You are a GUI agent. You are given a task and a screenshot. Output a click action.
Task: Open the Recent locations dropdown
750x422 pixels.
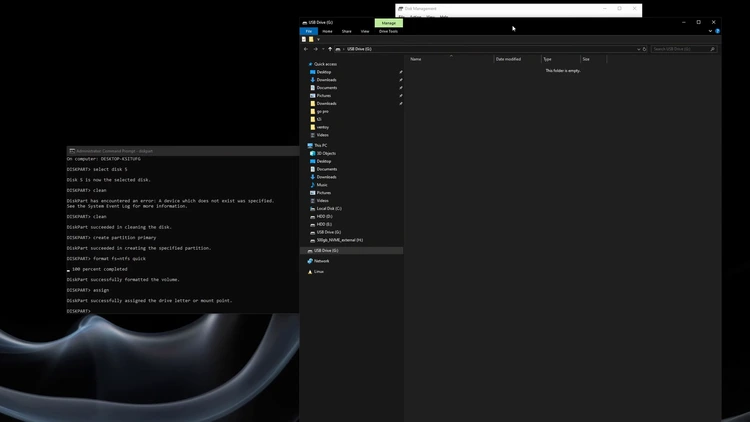(323, 49)
